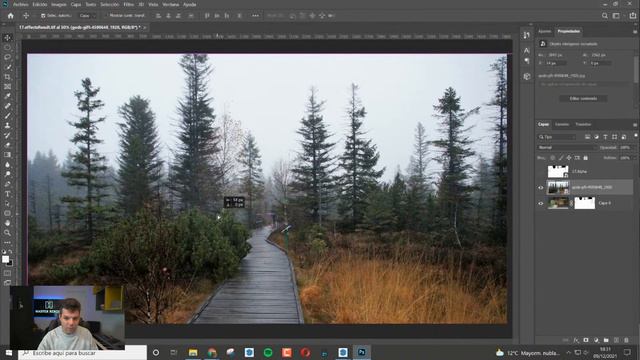640x360 pixels.
Task: Click the Home icon in options bar
Action: coord(11,16)
